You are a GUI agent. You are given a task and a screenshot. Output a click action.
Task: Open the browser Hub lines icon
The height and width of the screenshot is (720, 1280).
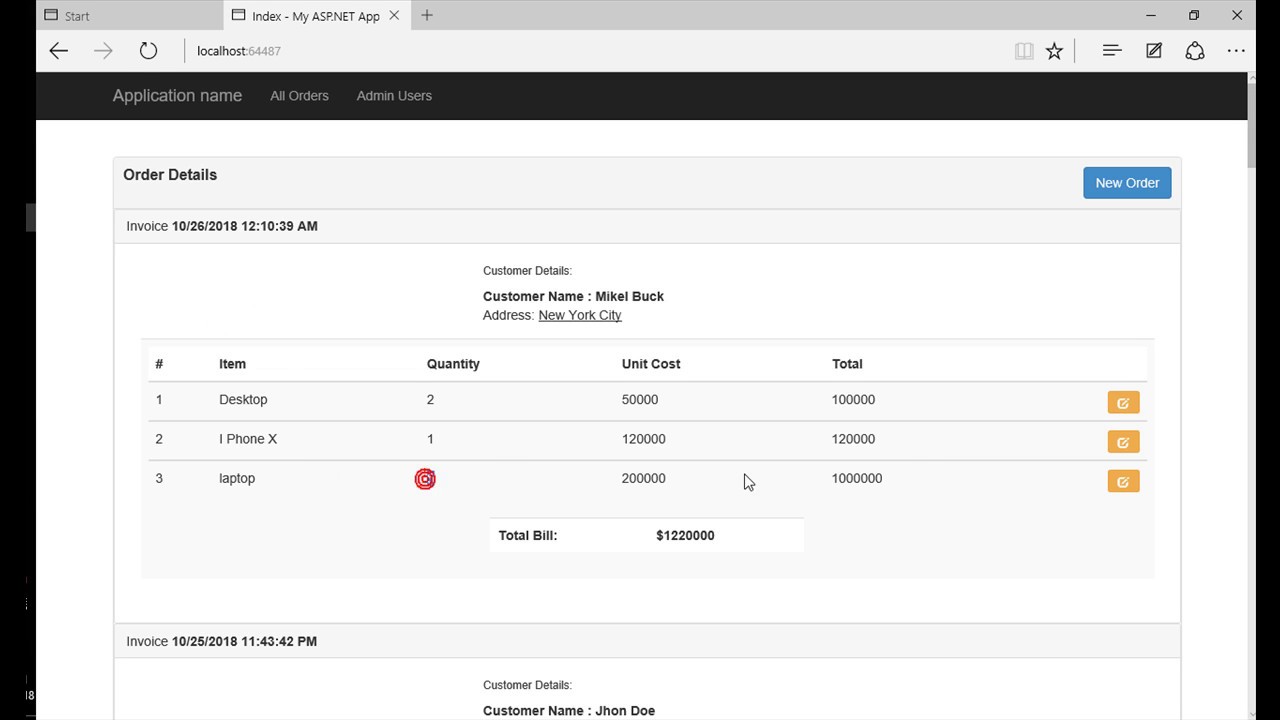tap(1112, 51)
